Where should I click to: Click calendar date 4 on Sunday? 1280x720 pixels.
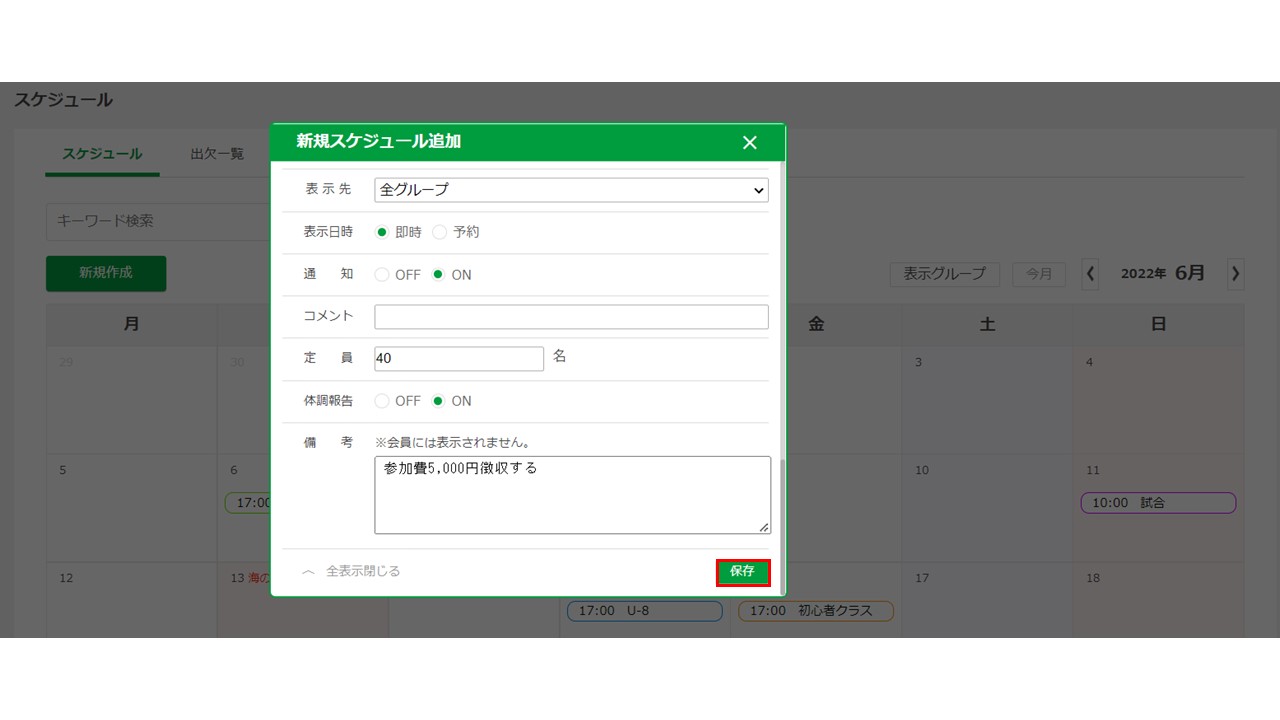point(1090,362)
